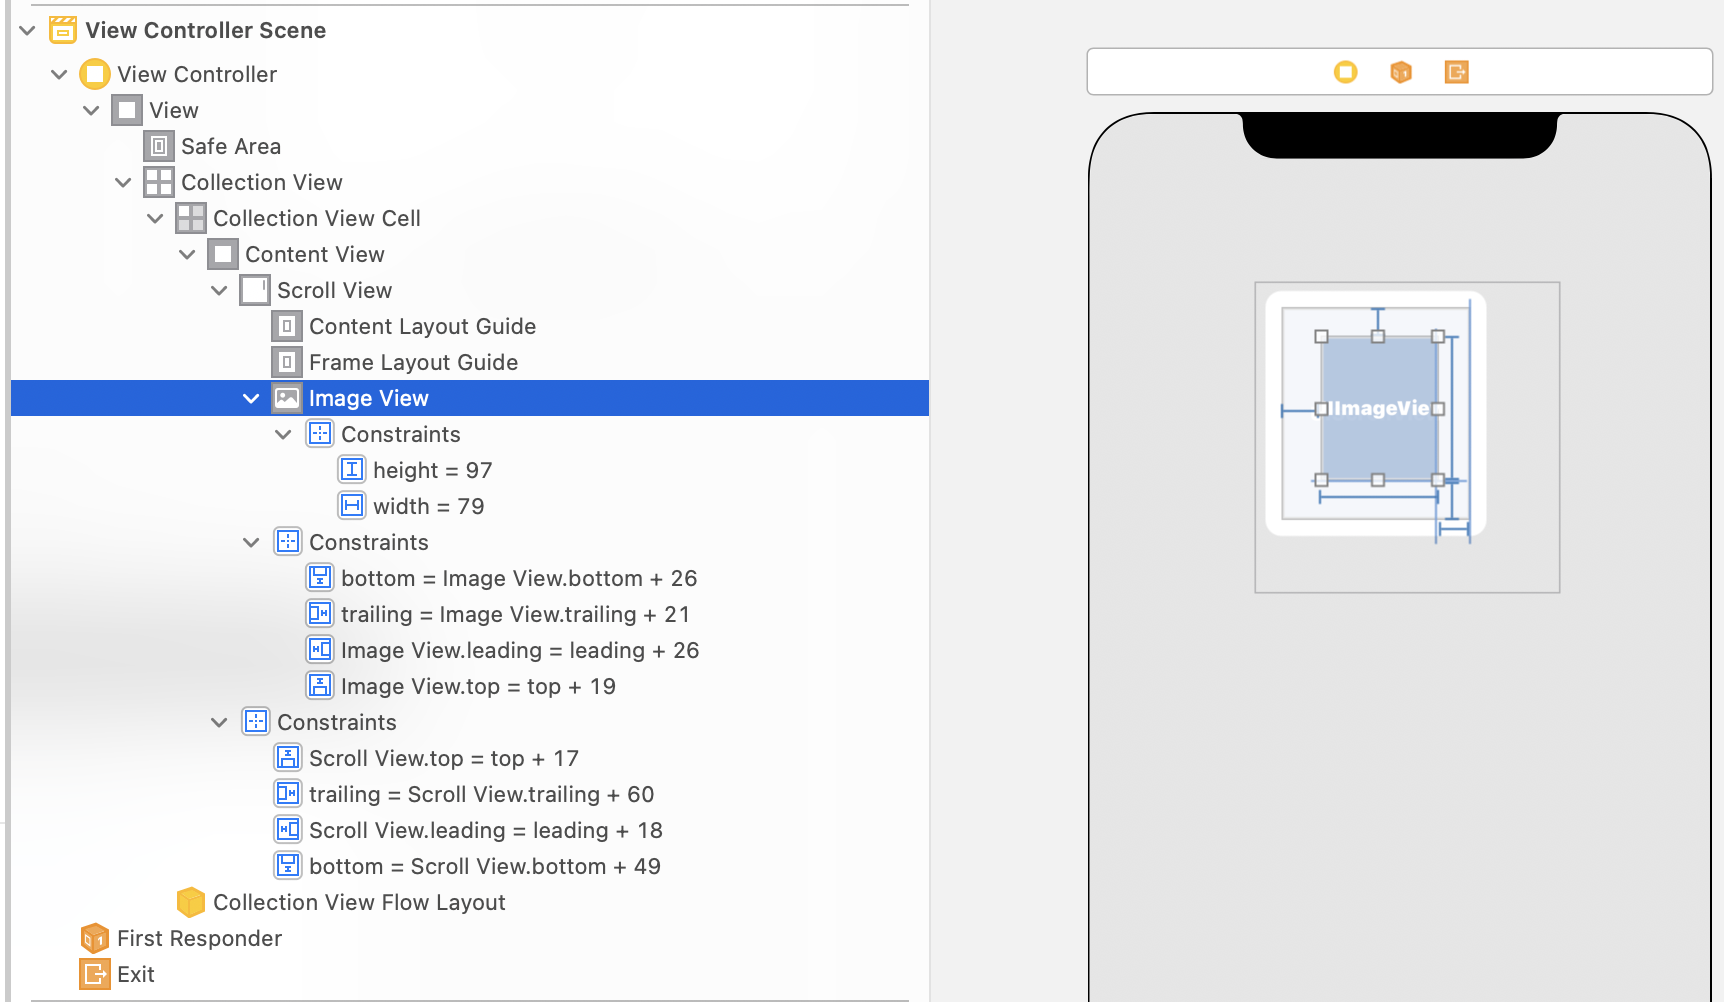
Task: Collapse the View Controller row
Action: tap(60, 75)
